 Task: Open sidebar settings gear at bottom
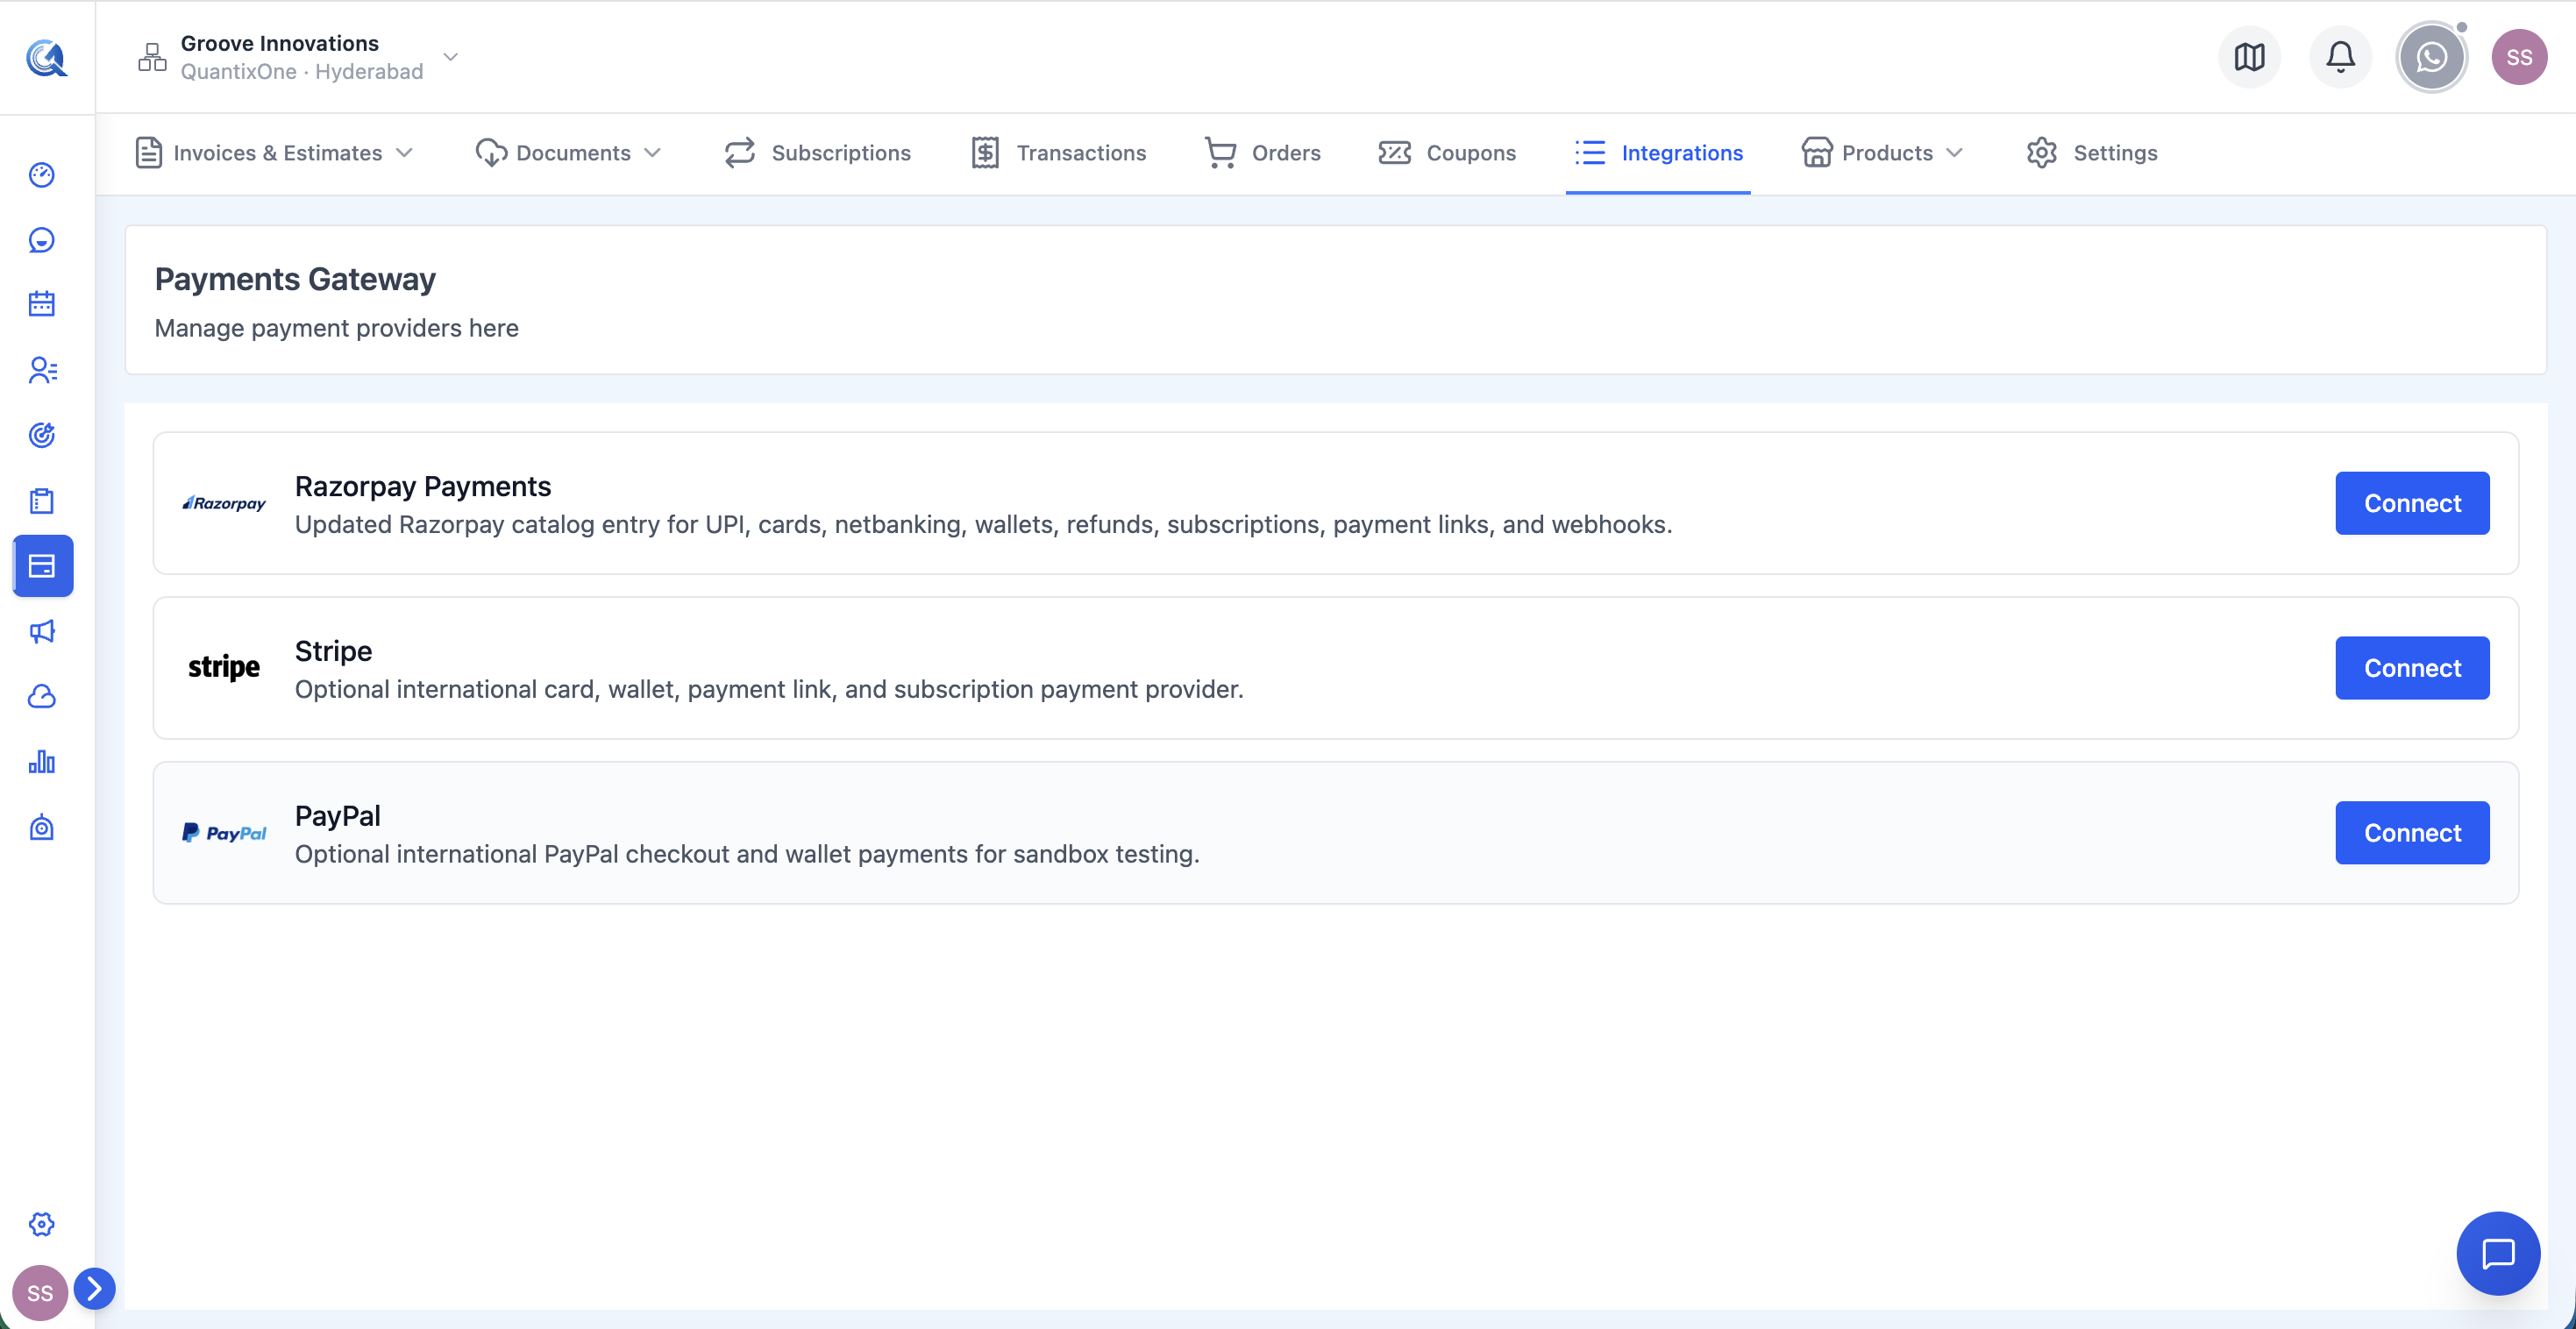(42, 1224)
